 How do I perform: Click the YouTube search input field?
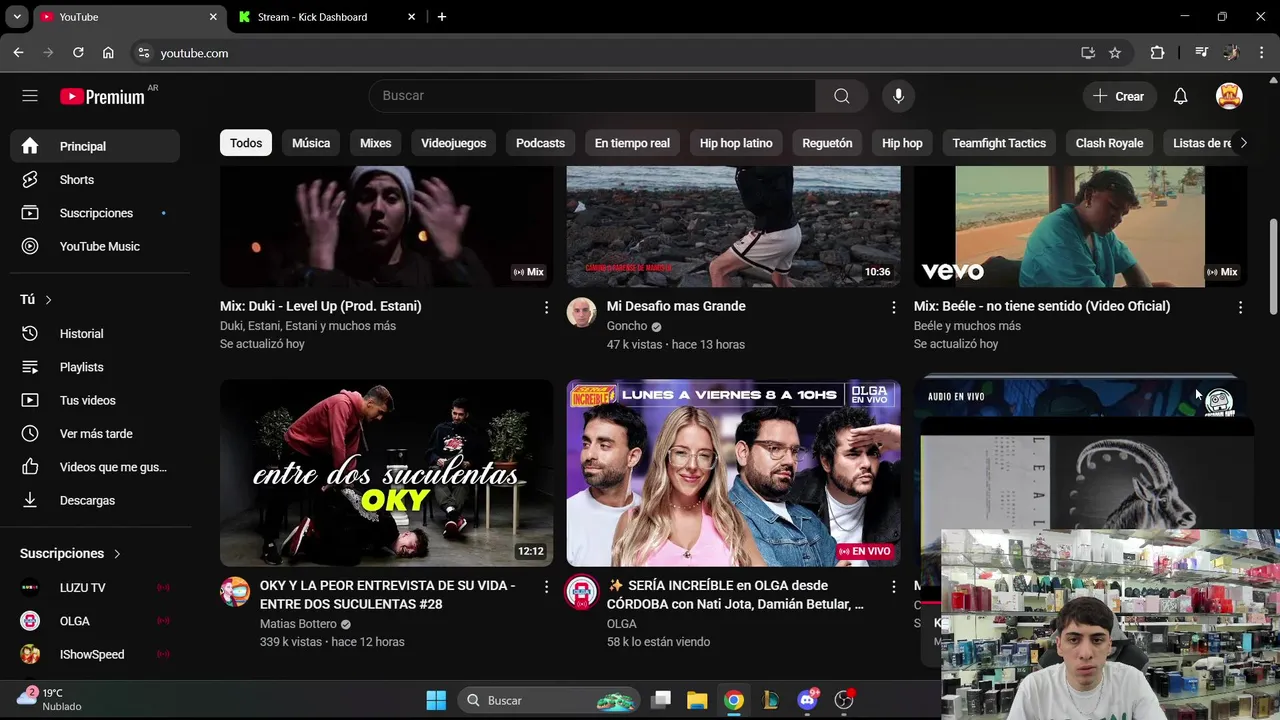click(592, 96)
